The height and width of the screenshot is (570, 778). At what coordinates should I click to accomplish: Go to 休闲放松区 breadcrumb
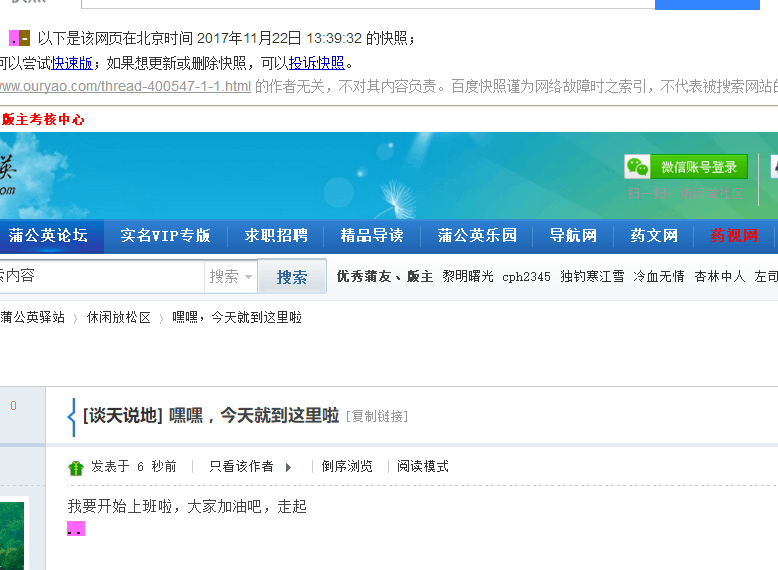point(119,317)
